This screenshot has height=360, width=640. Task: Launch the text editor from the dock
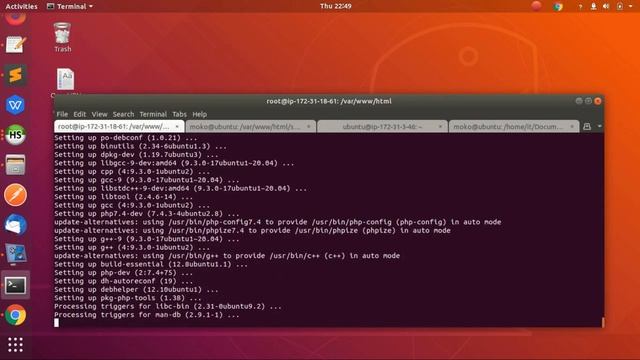[x=16, y=44]
